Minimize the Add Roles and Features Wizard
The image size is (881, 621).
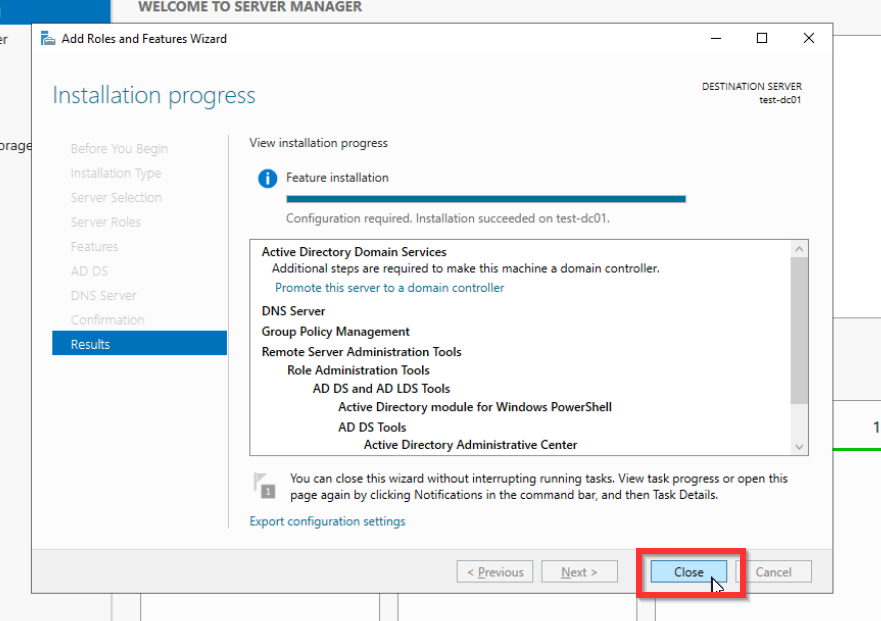click(716, 38)
